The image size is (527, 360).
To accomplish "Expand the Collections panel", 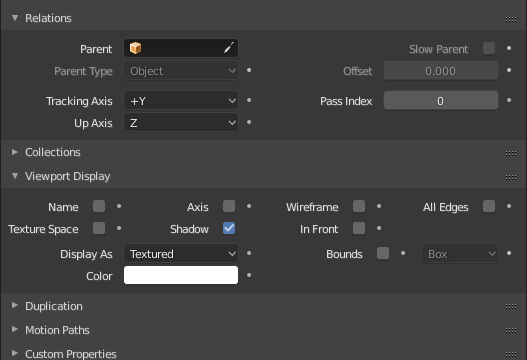I will [15, 152].
